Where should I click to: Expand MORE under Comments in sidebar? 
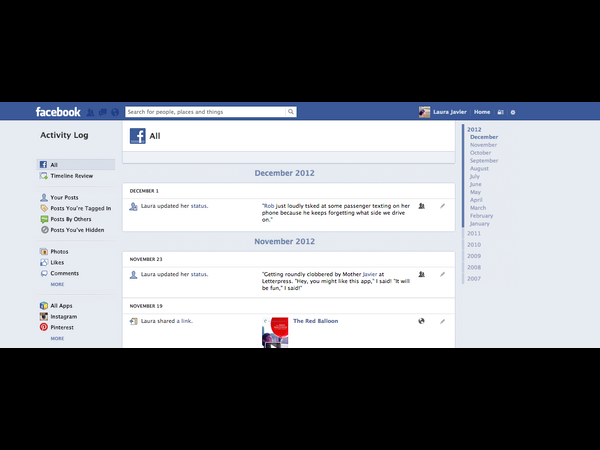[x=57, y=284]
